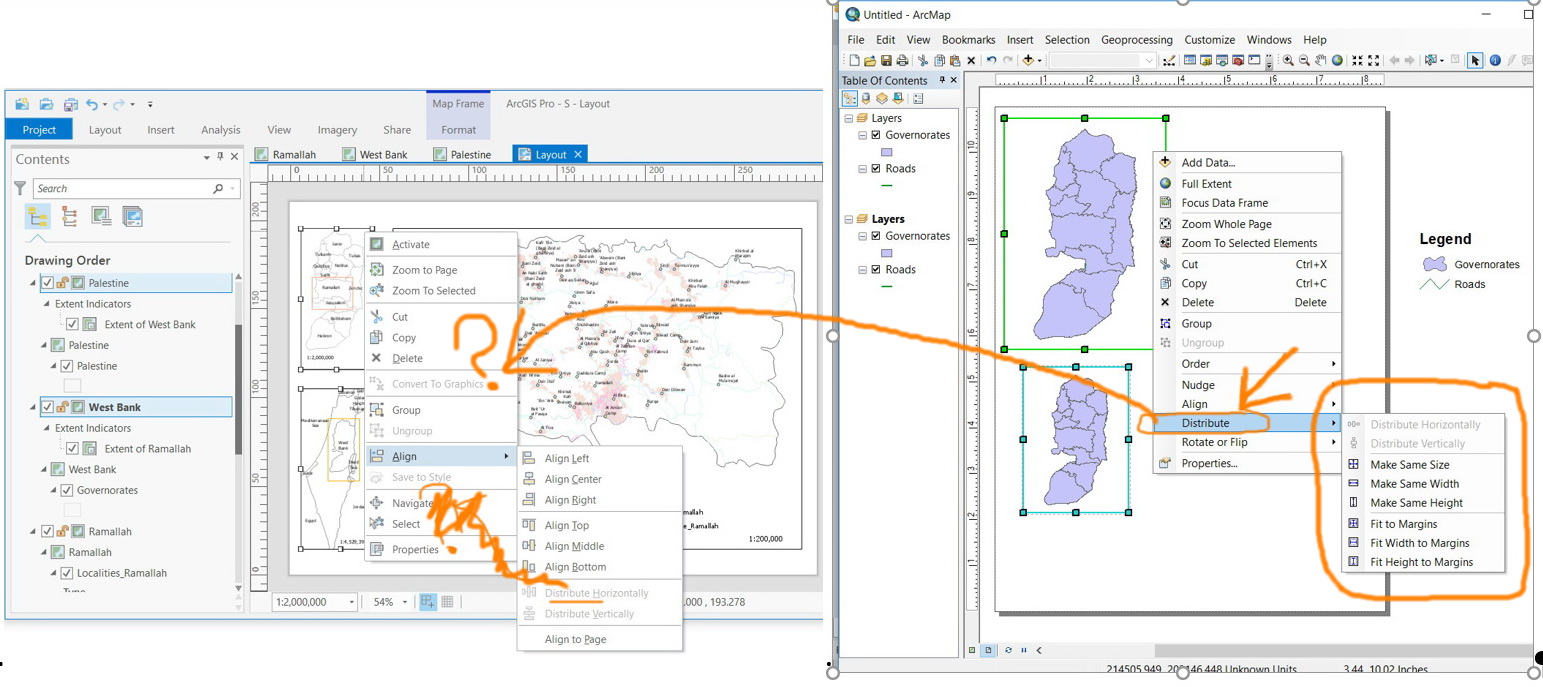Viewport: 1543px width, 687px height.
Task: Click List By Visibility in ArcMap TOC
Action: pyautogui.click(x=882, y=98)
